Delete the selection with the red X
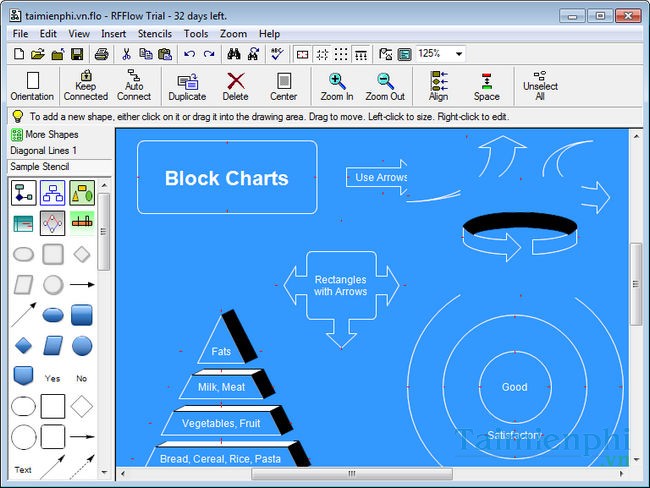Image resolution: width=650 pixels, height=488 pixels. 236,86
